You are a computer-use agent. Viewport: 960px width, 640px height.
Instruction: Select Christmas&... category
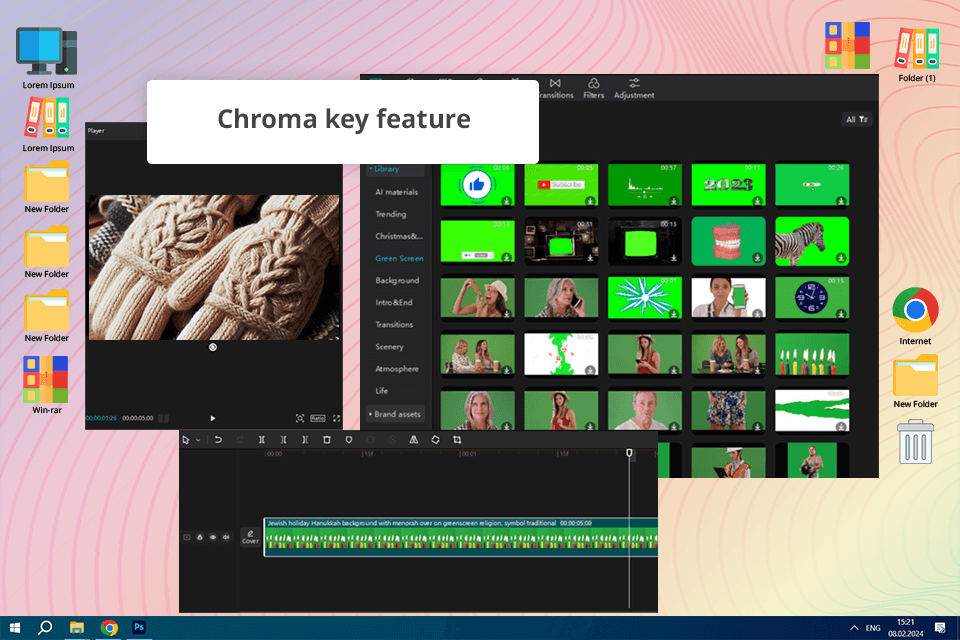pos(399,236)
